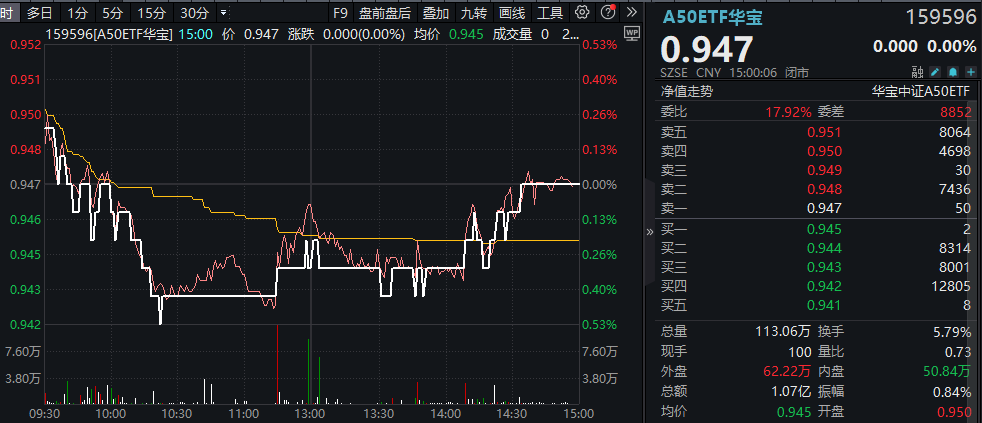Toggle 盘前盘后 pre/post-market display

click(x=385, y=13)
